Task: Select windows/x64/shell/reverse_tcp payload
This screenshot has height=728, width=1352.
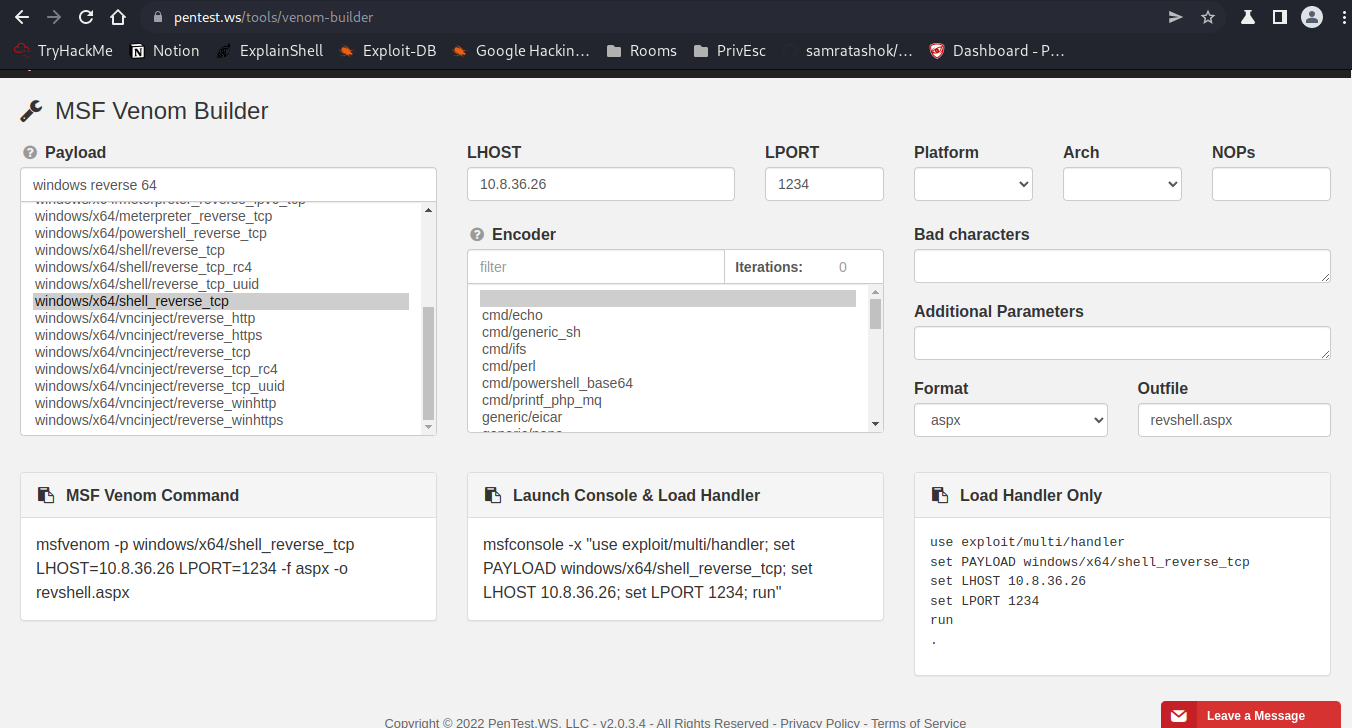Action: [x=221, y=250]
